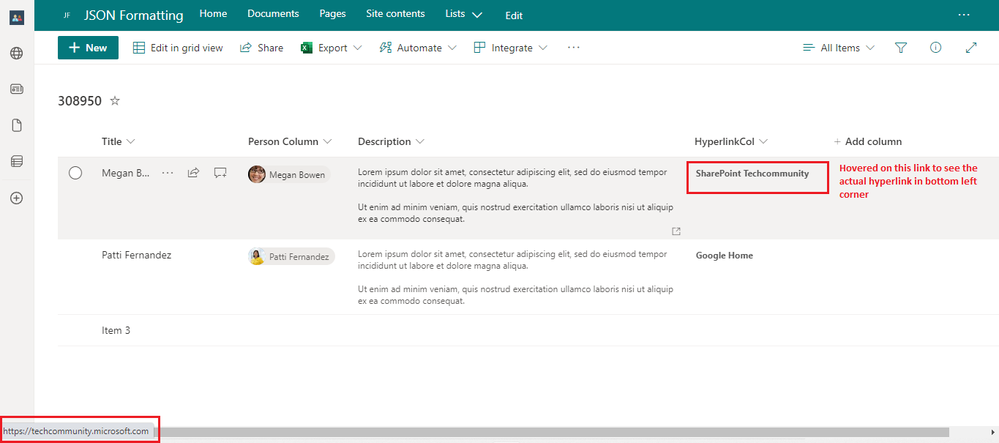Image resolution: width=999 pixels, height=443 pixels.
Task: Open the create plus icon in sidebar
Action: [16, 198]
